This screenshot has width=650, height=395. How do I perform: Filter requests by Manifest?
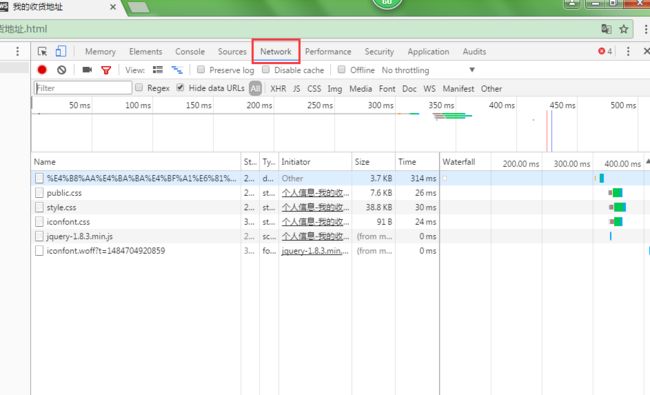coord(458,89)
